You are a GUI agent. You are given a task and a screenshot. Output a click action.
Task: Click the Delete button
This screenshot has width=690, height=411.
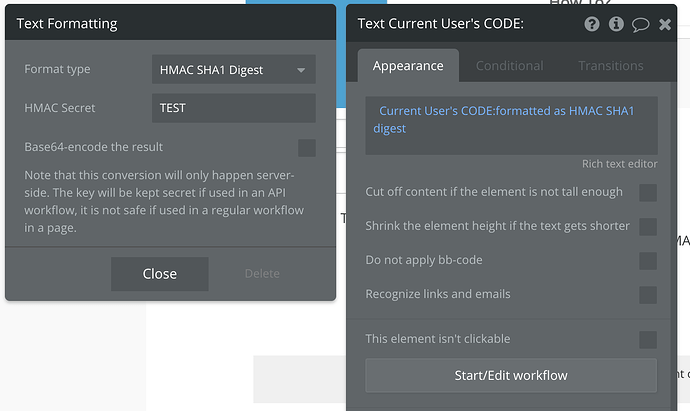coord(262,273)
